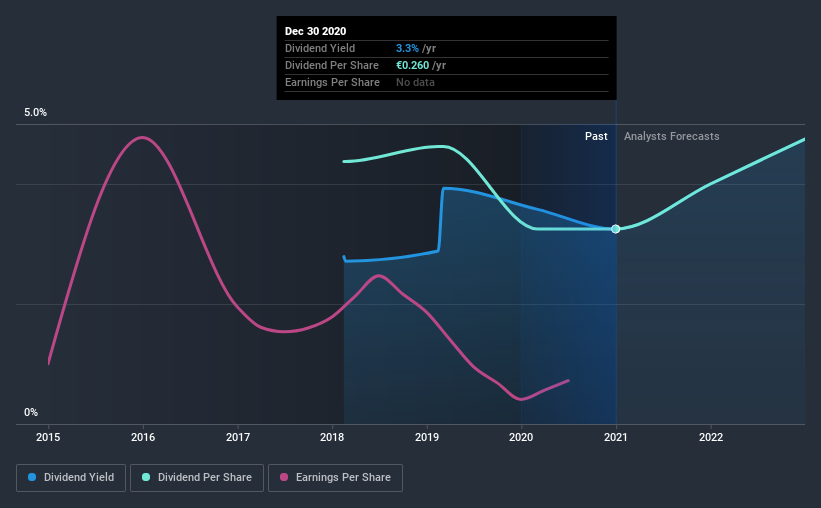821x508 pixels.
Task: Click the 2017 x-axis label
Action: tap(238, 437)
